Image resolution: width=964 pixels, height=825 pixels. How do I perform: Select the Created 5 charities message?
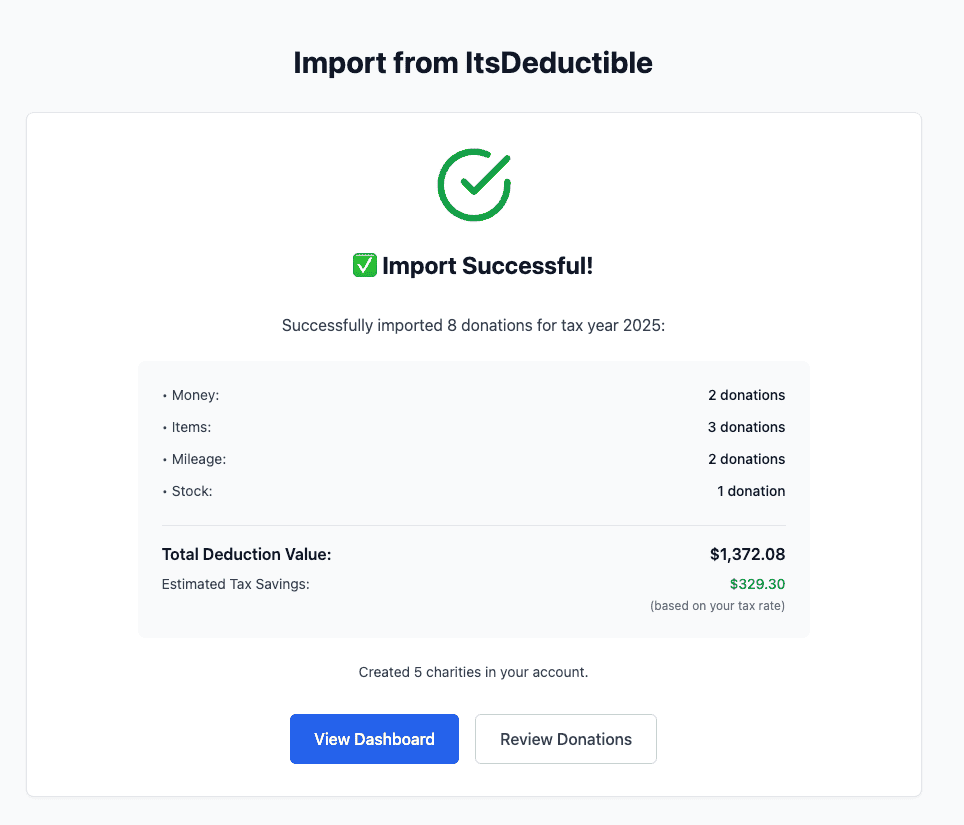473,672
